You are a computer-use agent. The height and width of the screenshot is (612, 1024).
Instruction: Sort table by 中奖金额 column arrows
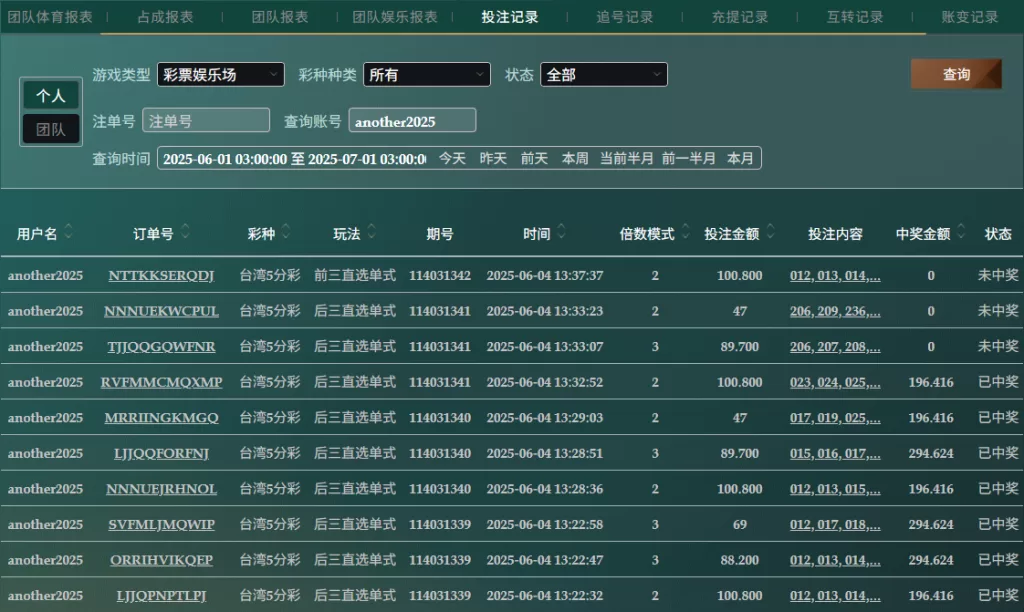pos(961,231)
